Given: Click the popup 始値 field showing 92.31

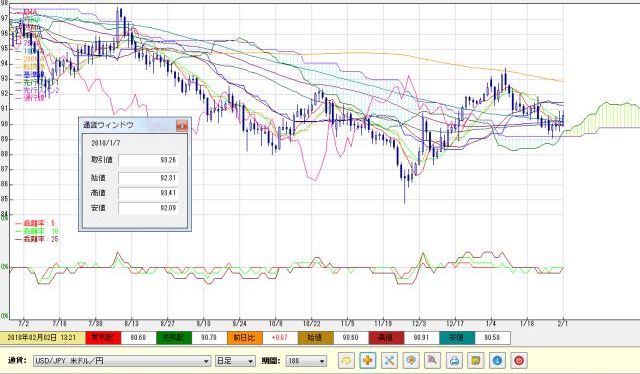Looking at the screenshot, I should point(149,178).
